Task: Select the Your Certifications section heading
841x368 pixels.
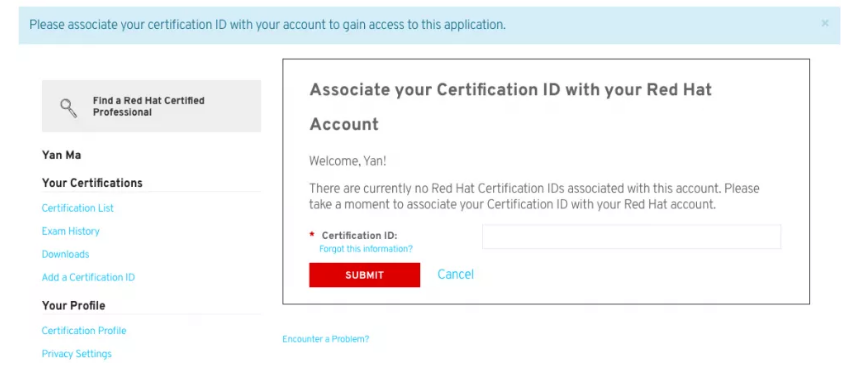Action: click(92, 183)
